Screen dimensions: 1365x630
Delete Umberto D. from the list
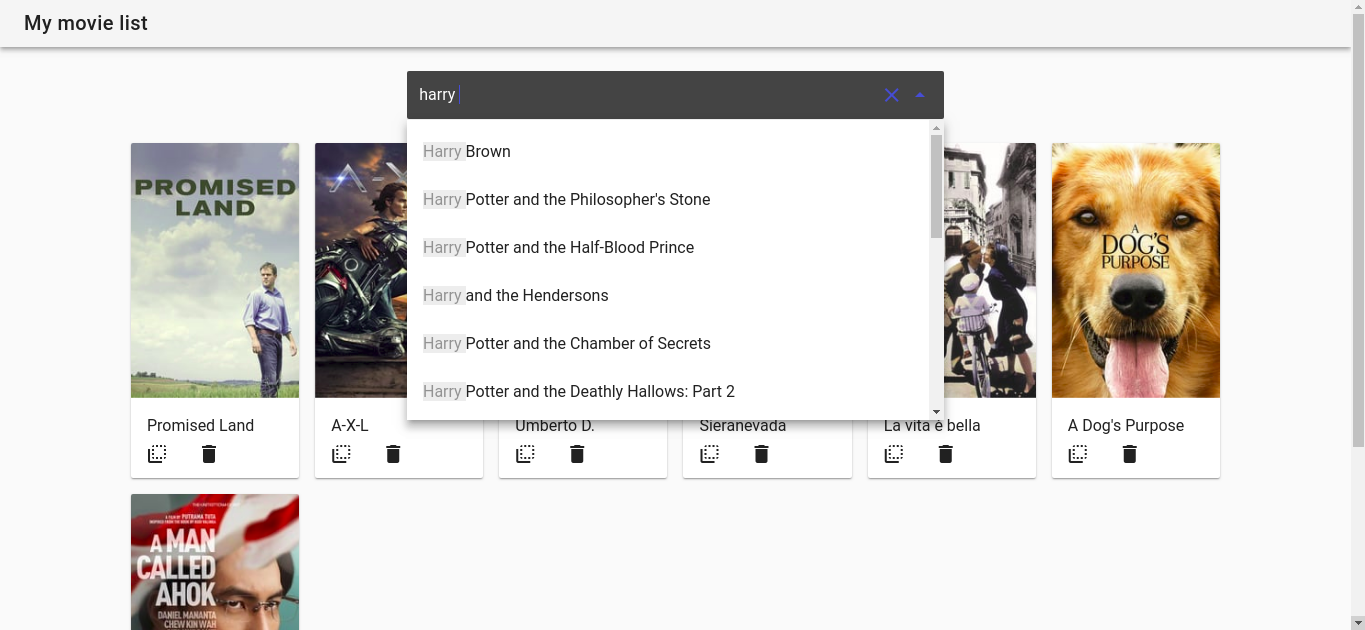[x=577, y=454]
